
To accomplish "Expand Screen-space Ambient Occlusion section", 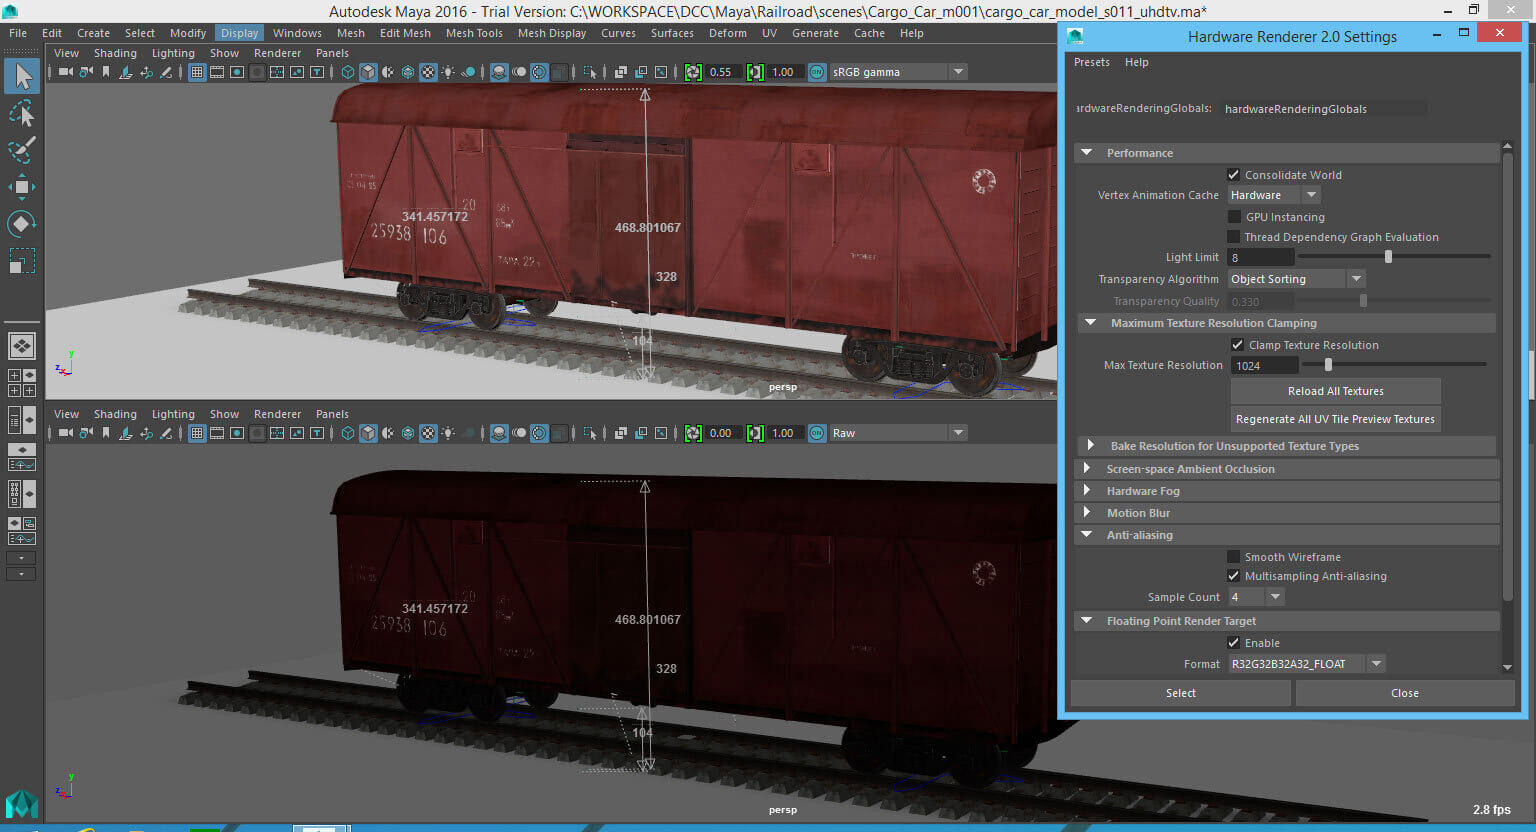I will pos(1087,468).
